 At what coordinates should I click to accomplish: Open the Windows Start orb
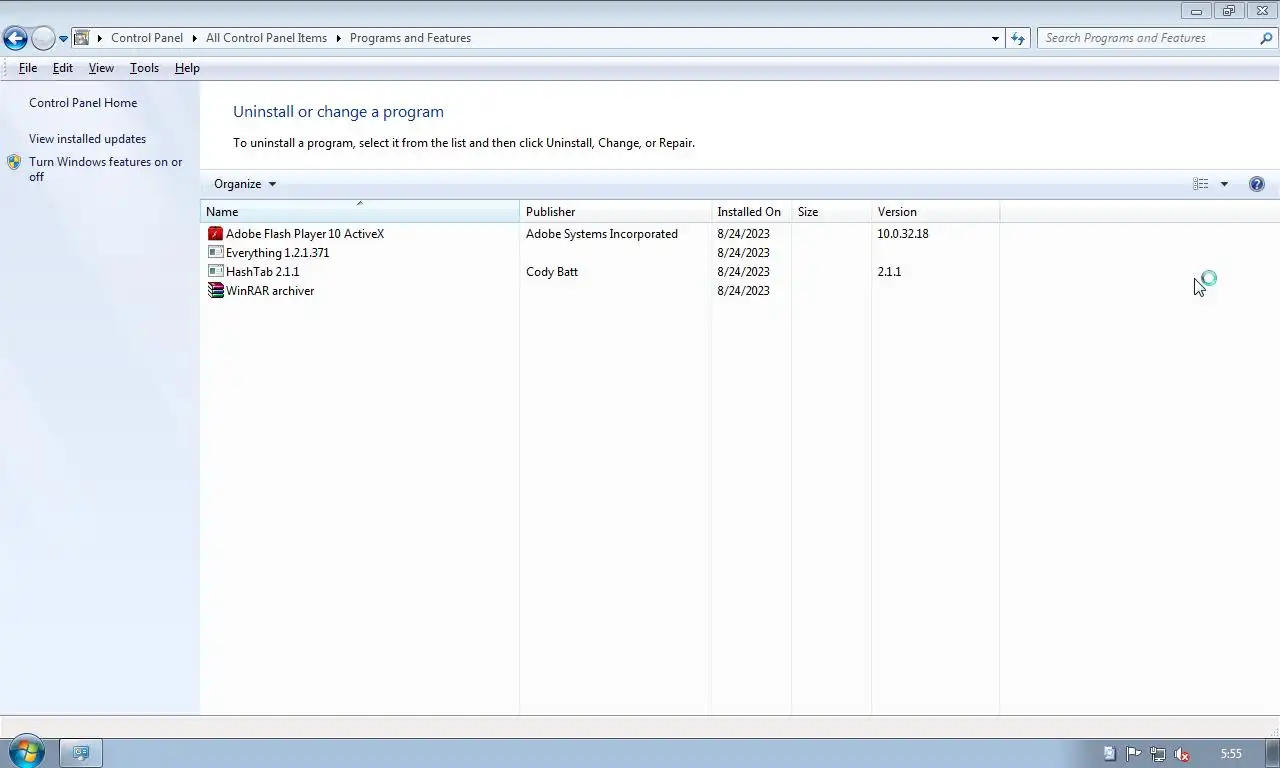coord(25,752)
